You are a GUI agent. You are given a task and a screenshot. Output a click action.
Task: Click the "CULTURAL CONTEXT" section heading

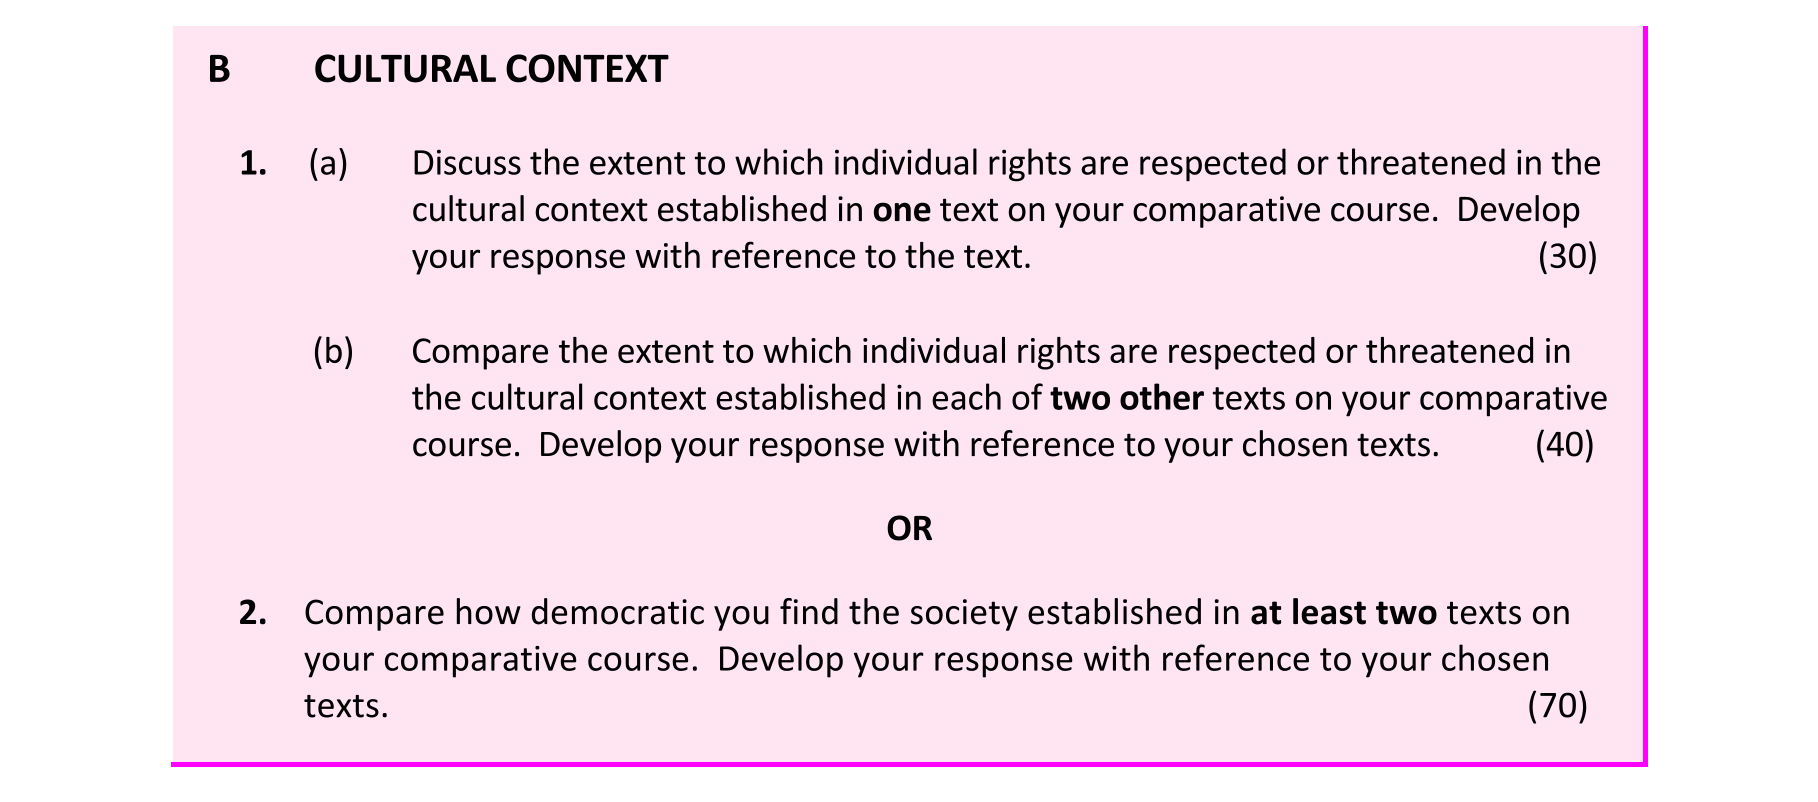[x=490, y=70]
